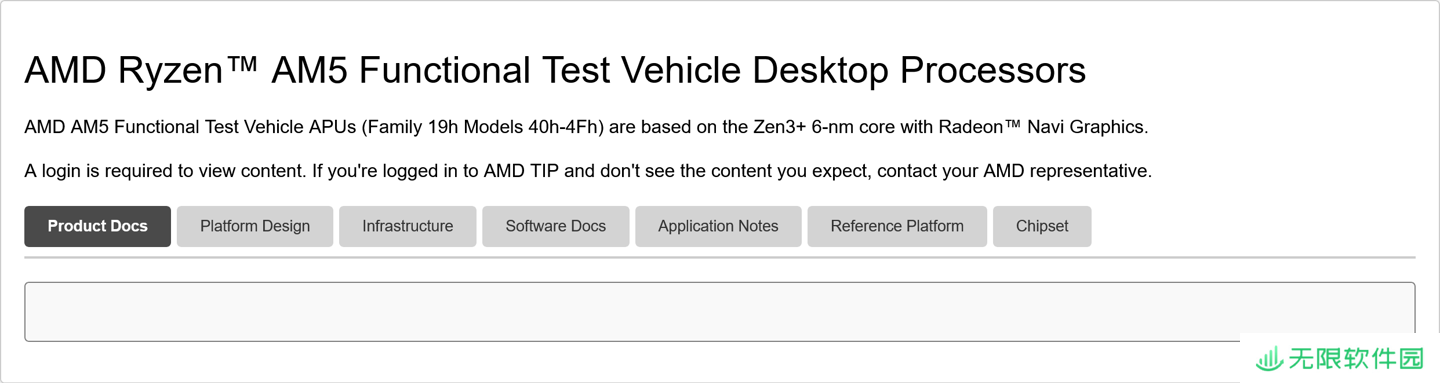
Task: Click the AMD Ryzen AM5 page heading
Action: (555, 71)
